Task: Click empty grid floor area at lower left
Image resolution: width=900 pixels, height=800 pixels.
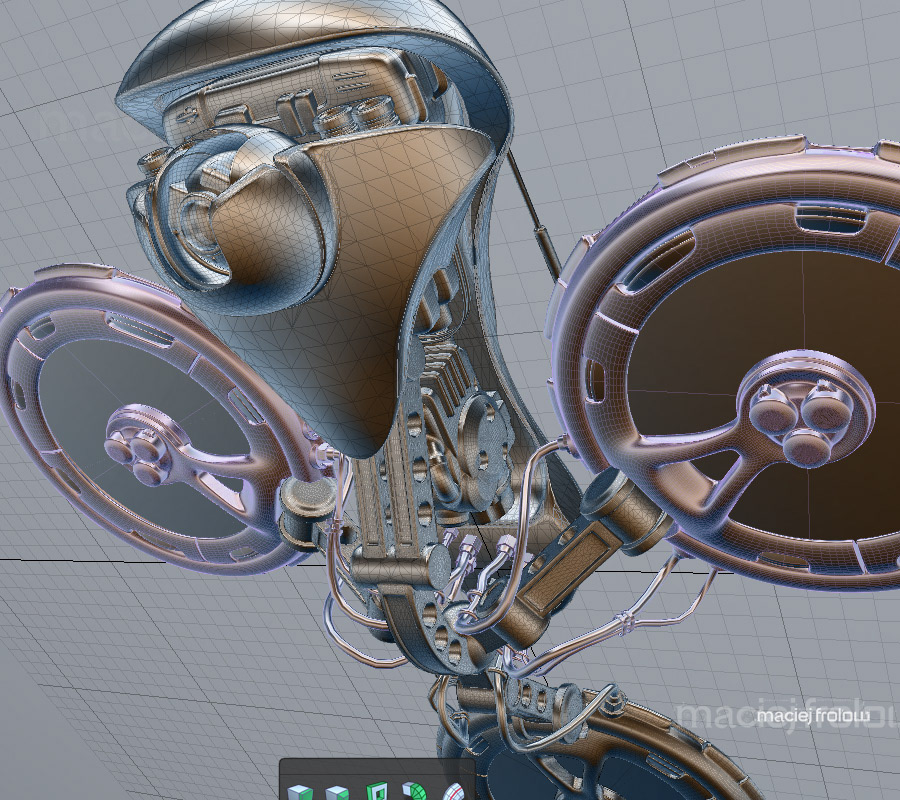Action: [143, 689]
